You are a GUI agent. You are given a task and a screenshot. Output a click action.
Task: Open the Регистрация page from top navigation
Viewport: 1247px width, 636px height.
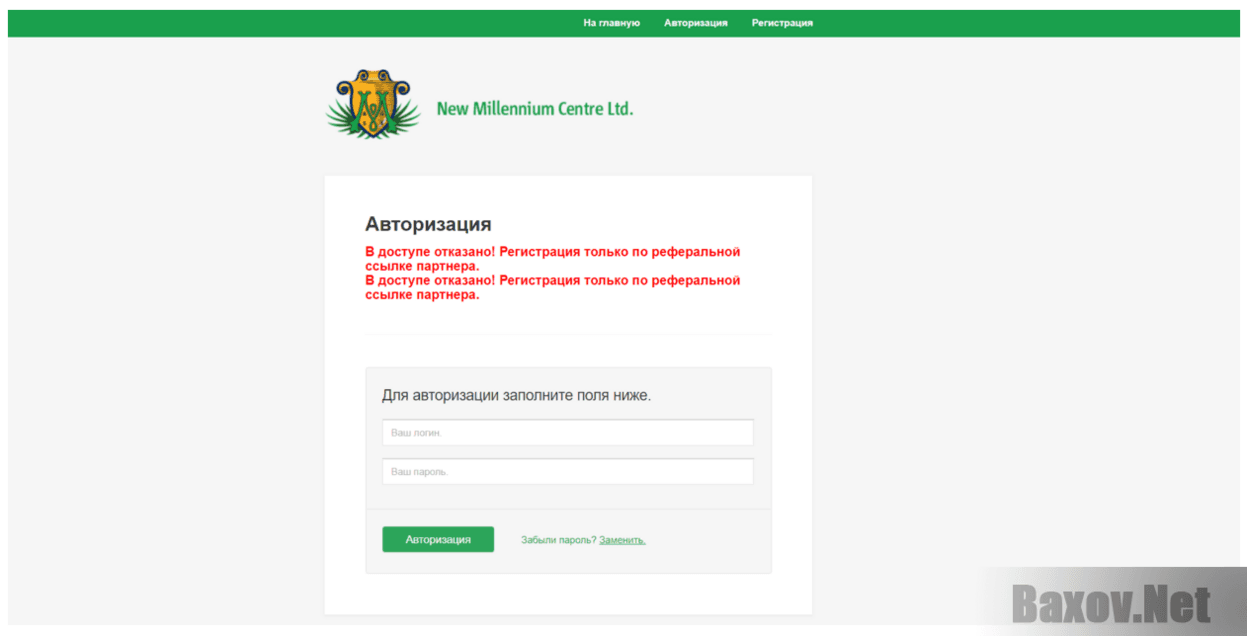(782, 23)
